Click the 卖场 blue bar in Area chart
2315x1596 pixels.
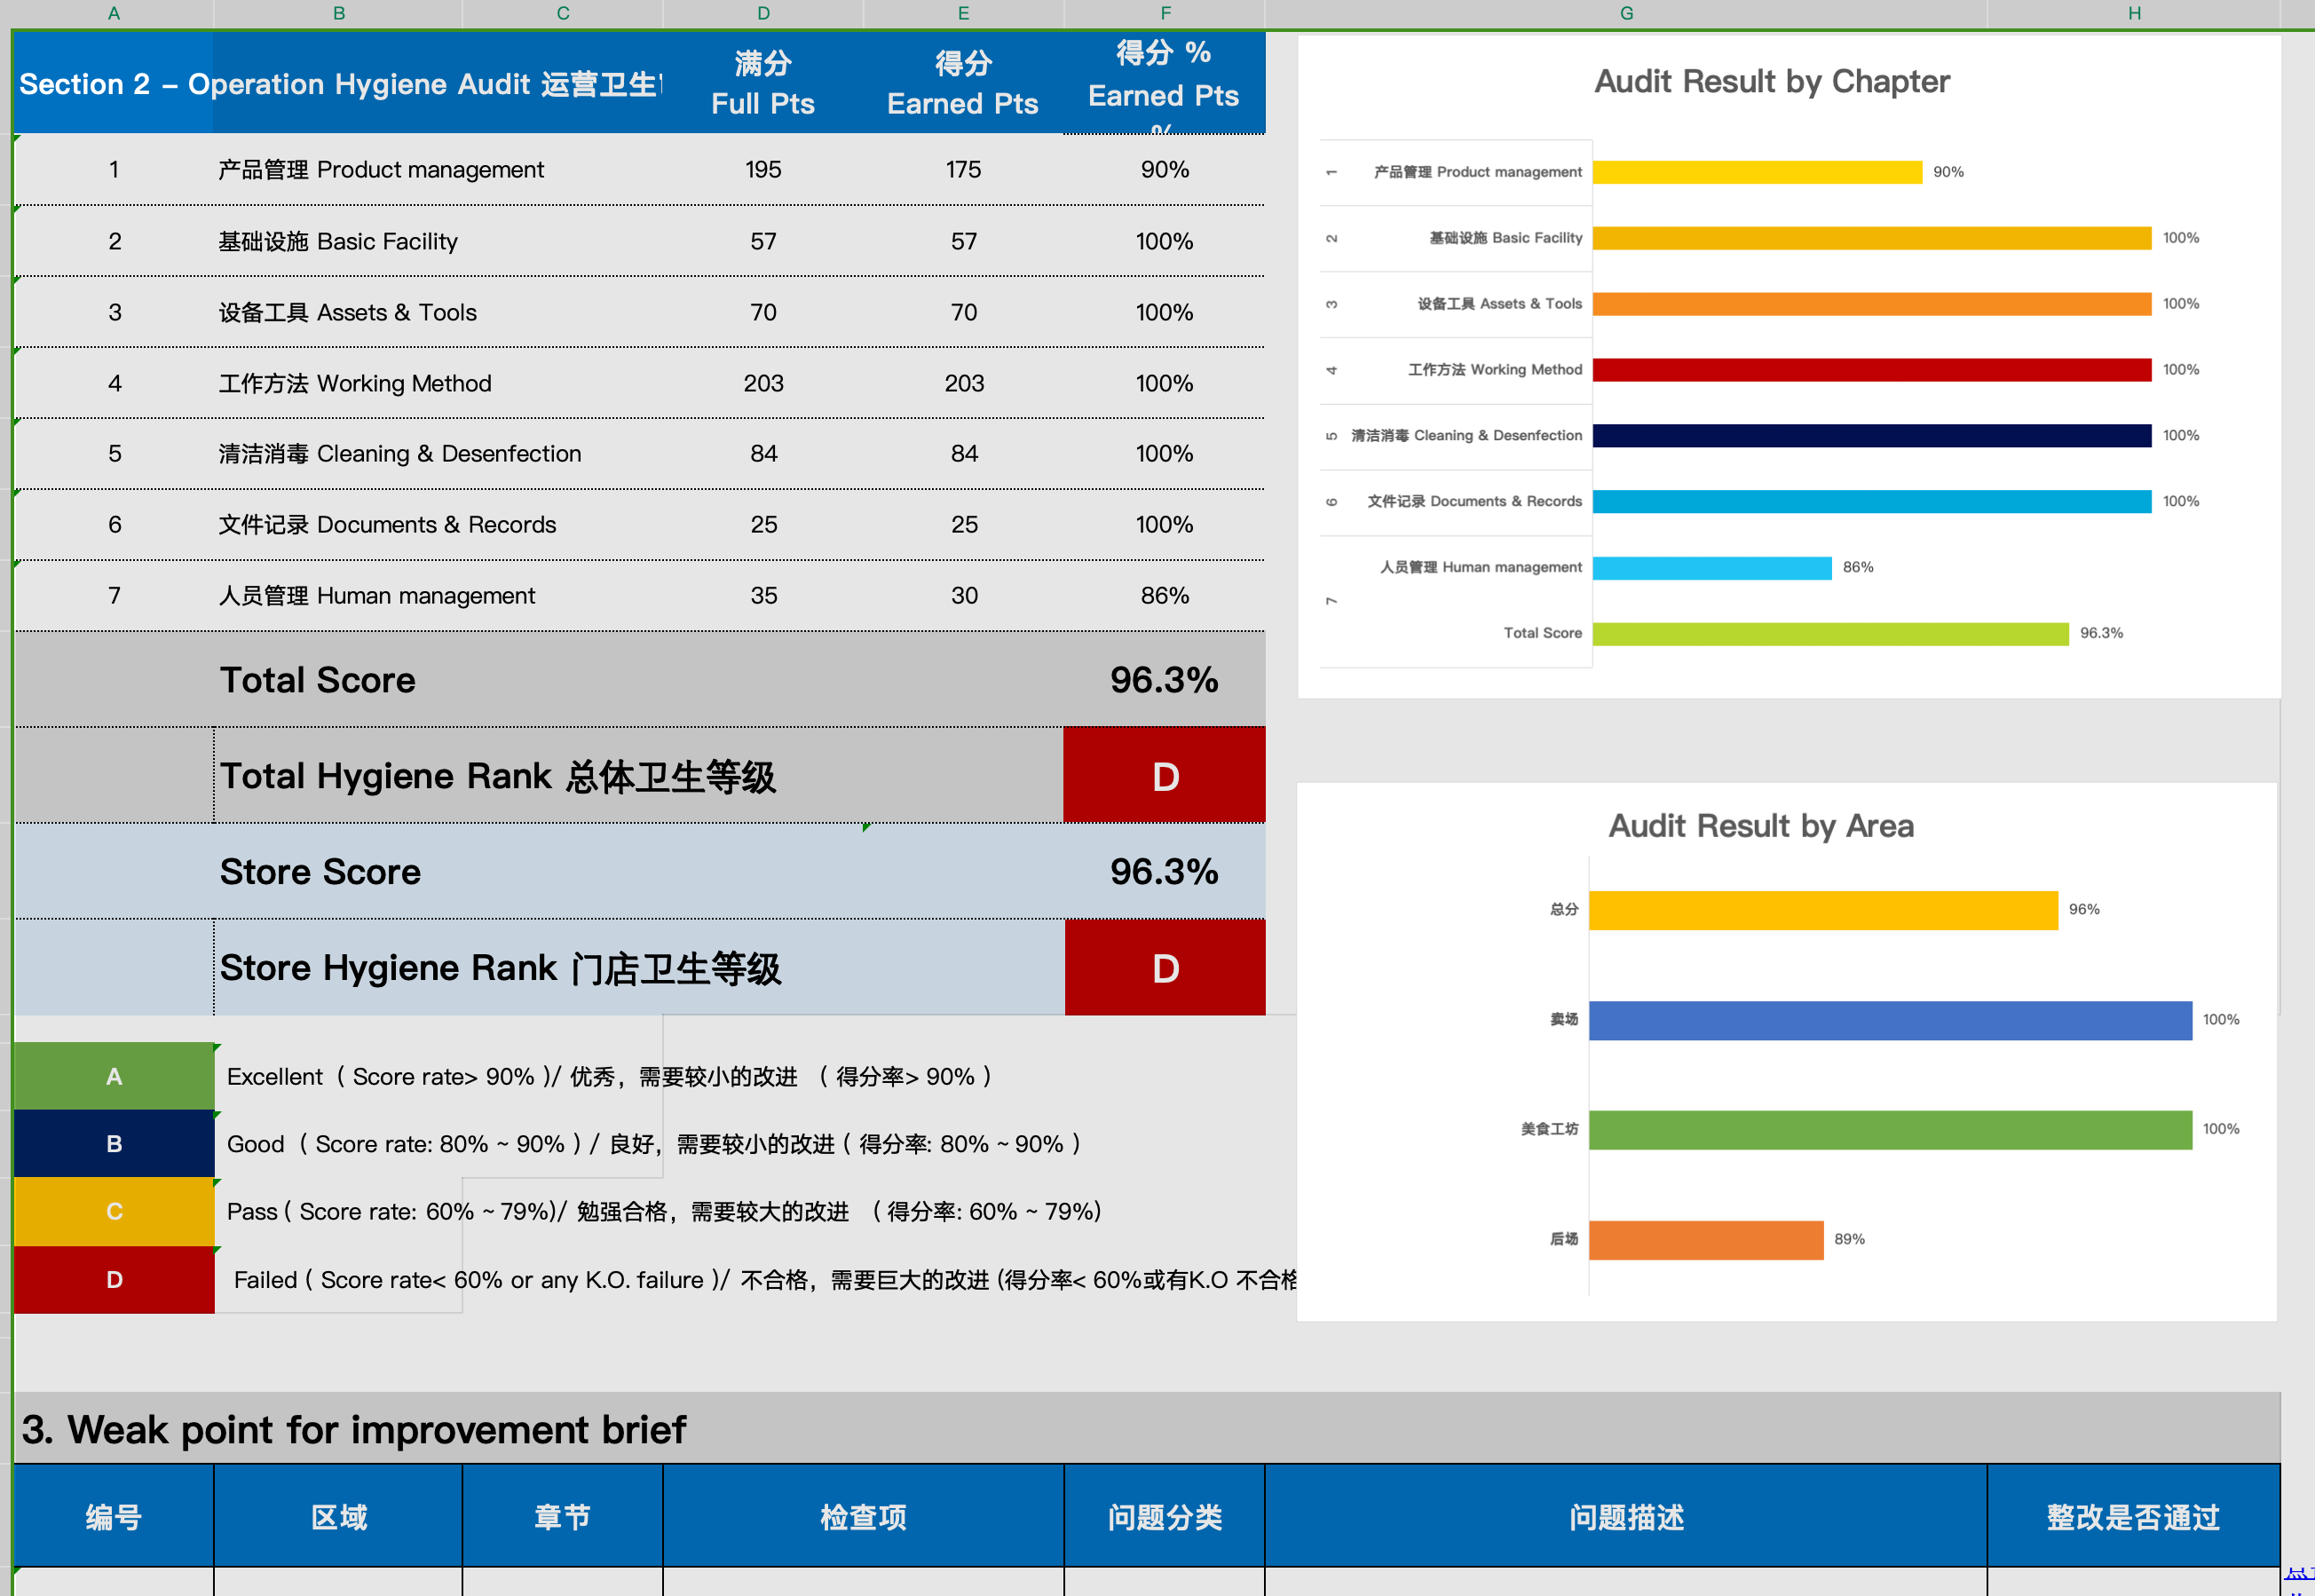pos(1890,1020)
